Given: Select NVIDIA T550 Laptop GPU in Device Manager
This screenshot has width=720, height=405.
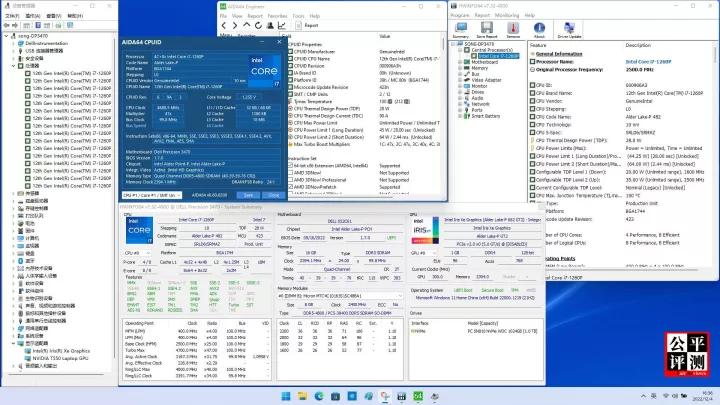Looking at the screenshot, I should 61,358.
